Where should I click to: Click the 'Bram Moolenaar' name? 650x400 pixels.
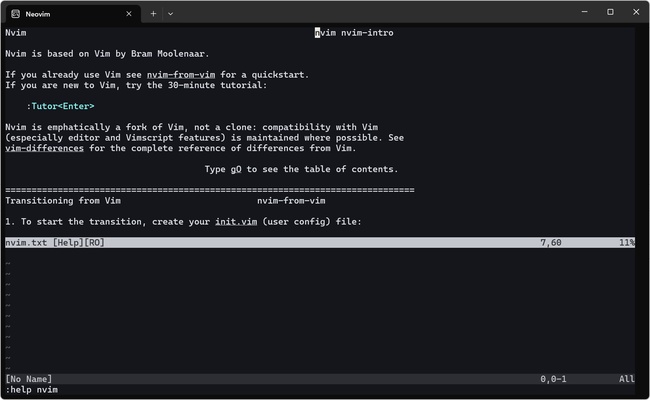point(167,54)
